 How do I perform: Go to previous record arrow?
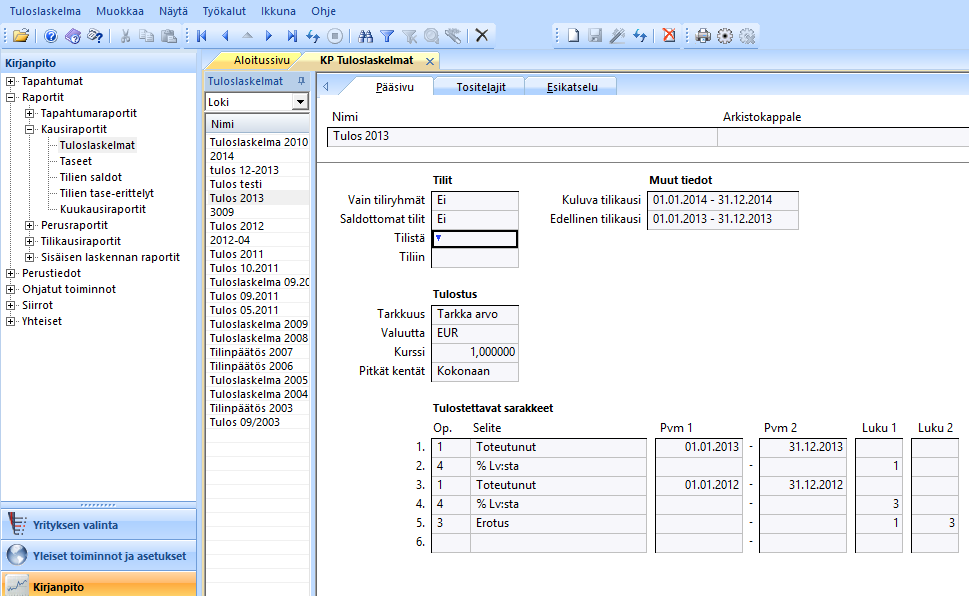[x=225, y=36]
